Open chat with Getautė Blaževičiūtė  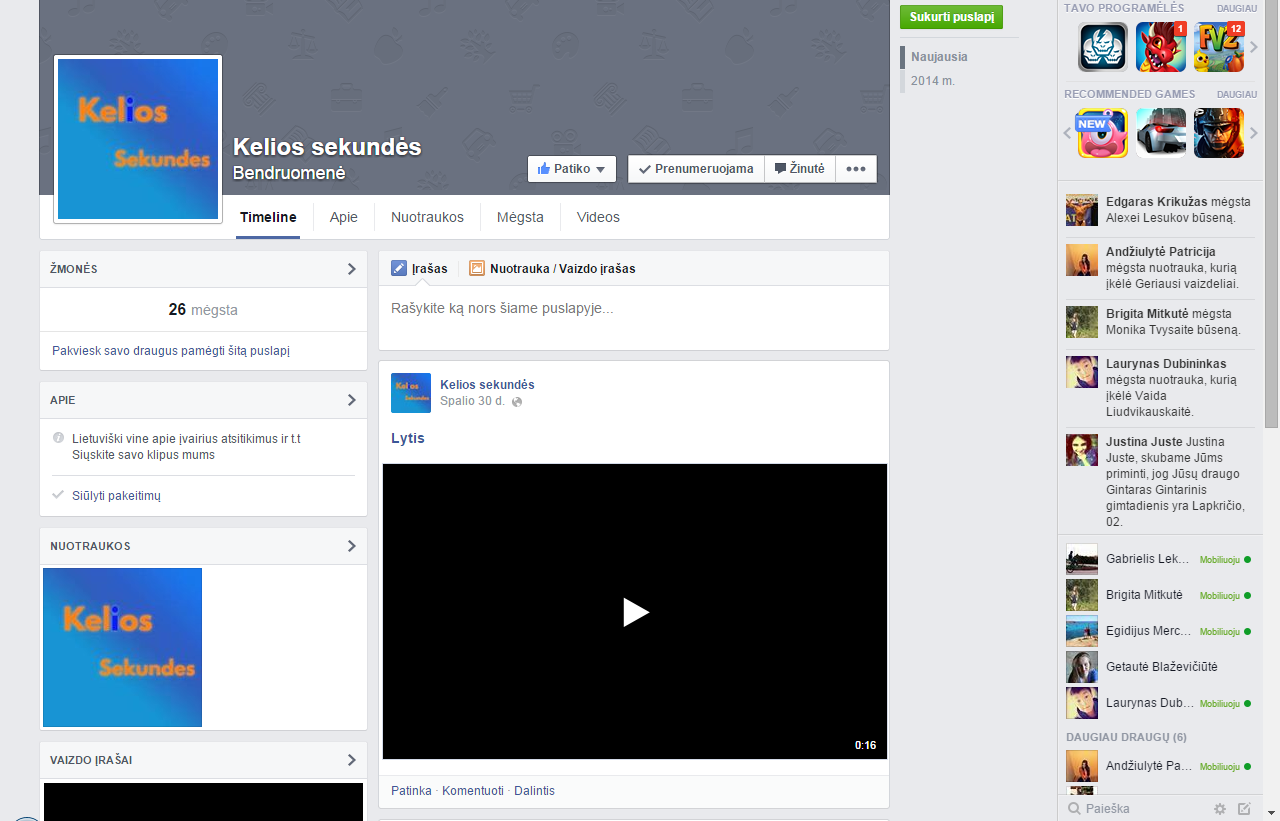click(1158, 667)
